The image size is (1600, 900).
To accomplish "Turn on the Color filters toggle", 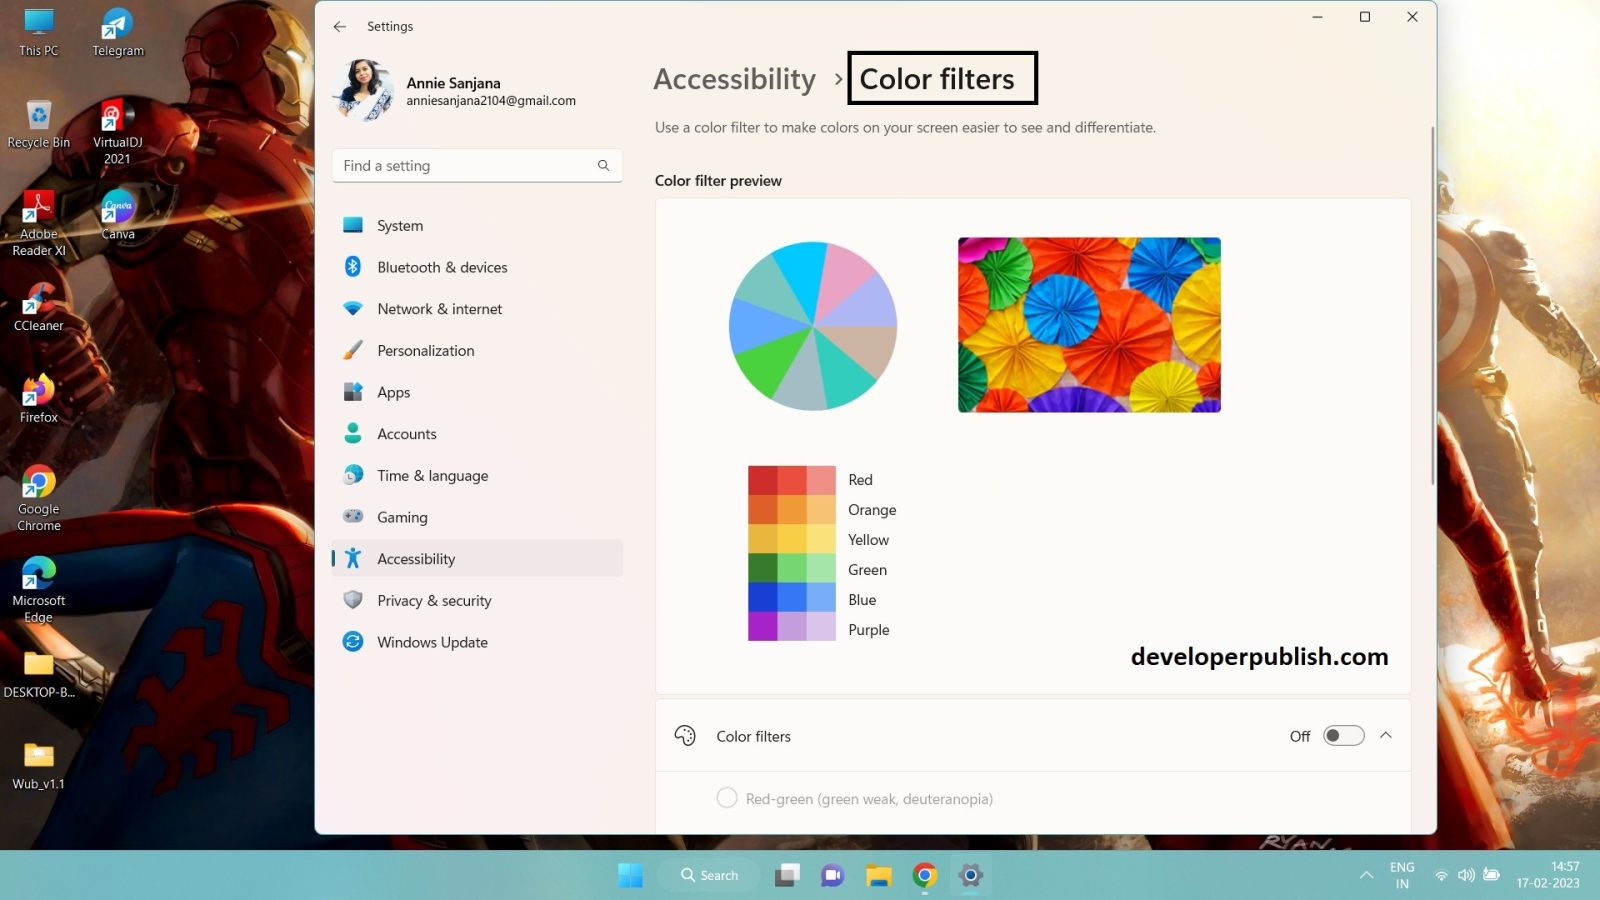I will point(1343,735).
